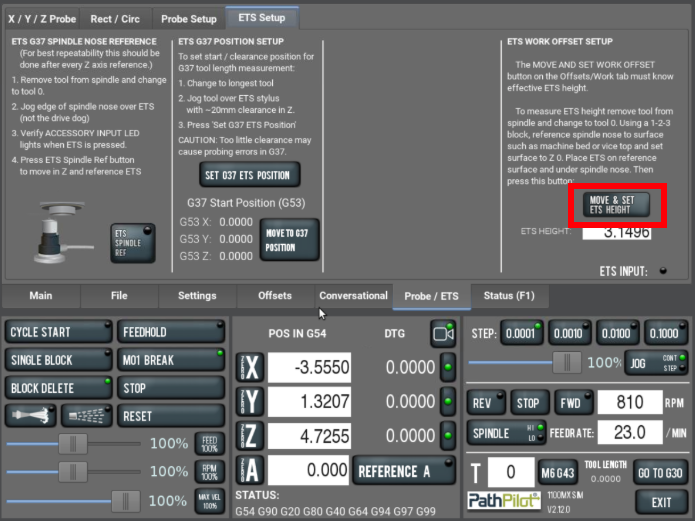Toggle the M01 Break option
The image size is (695, 521).
click(171, 360)
